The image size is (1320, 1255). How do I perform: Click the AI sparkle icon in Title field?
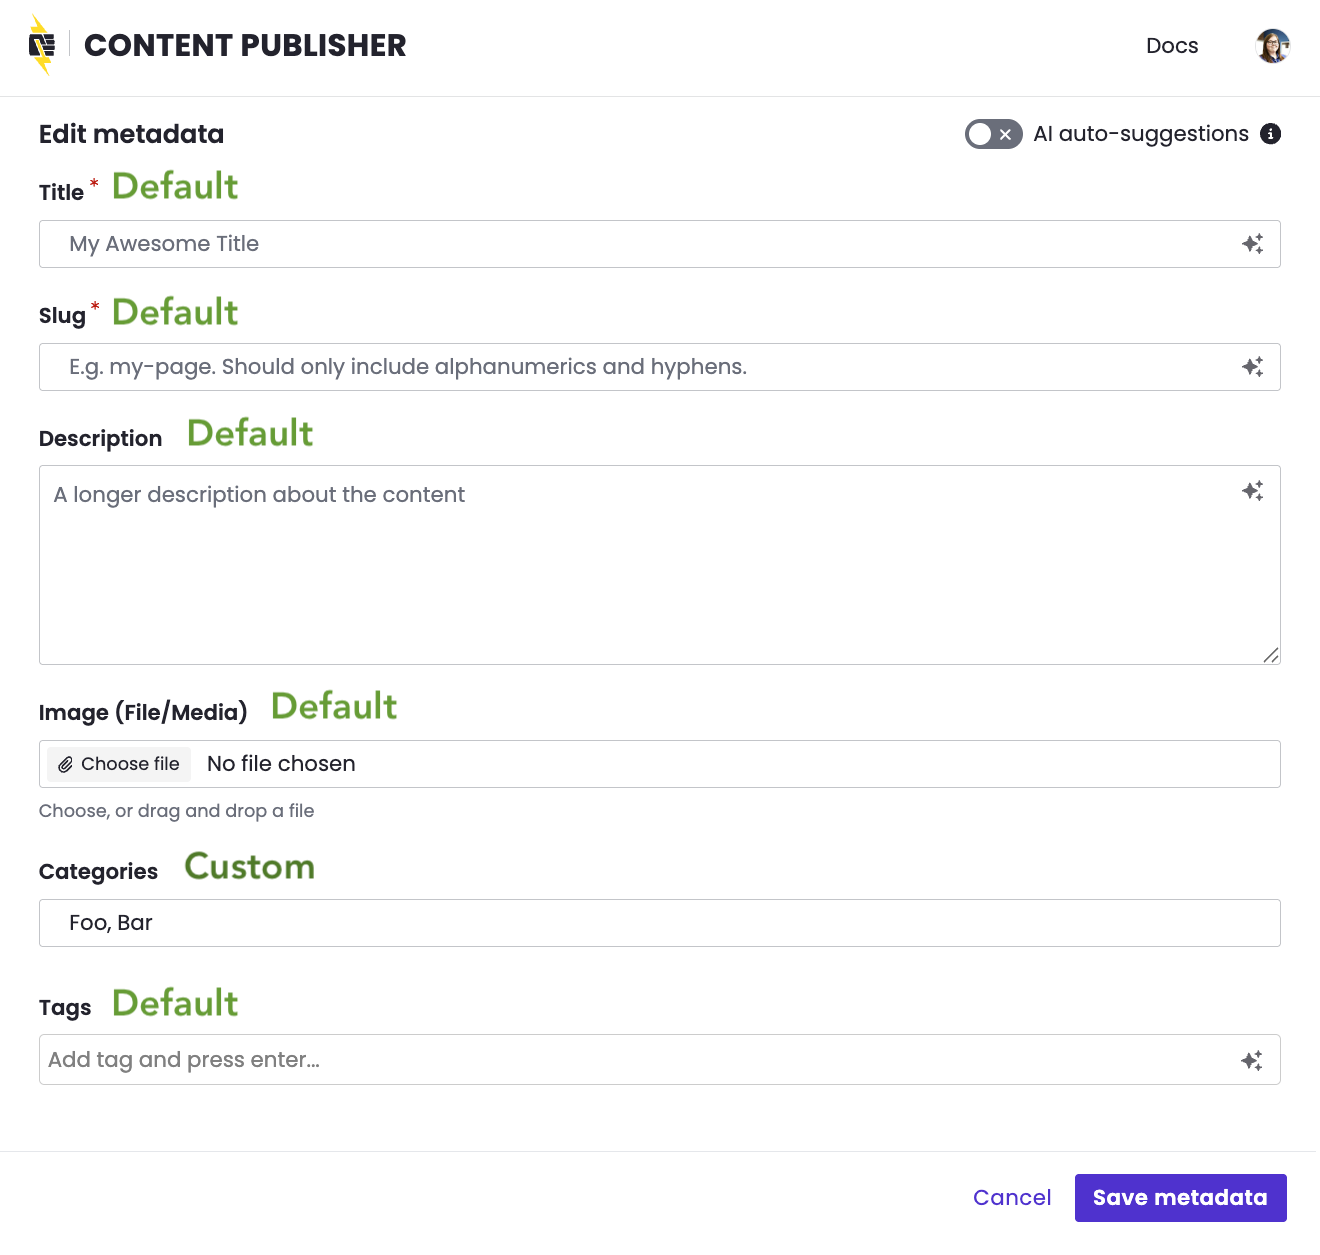1252,244
